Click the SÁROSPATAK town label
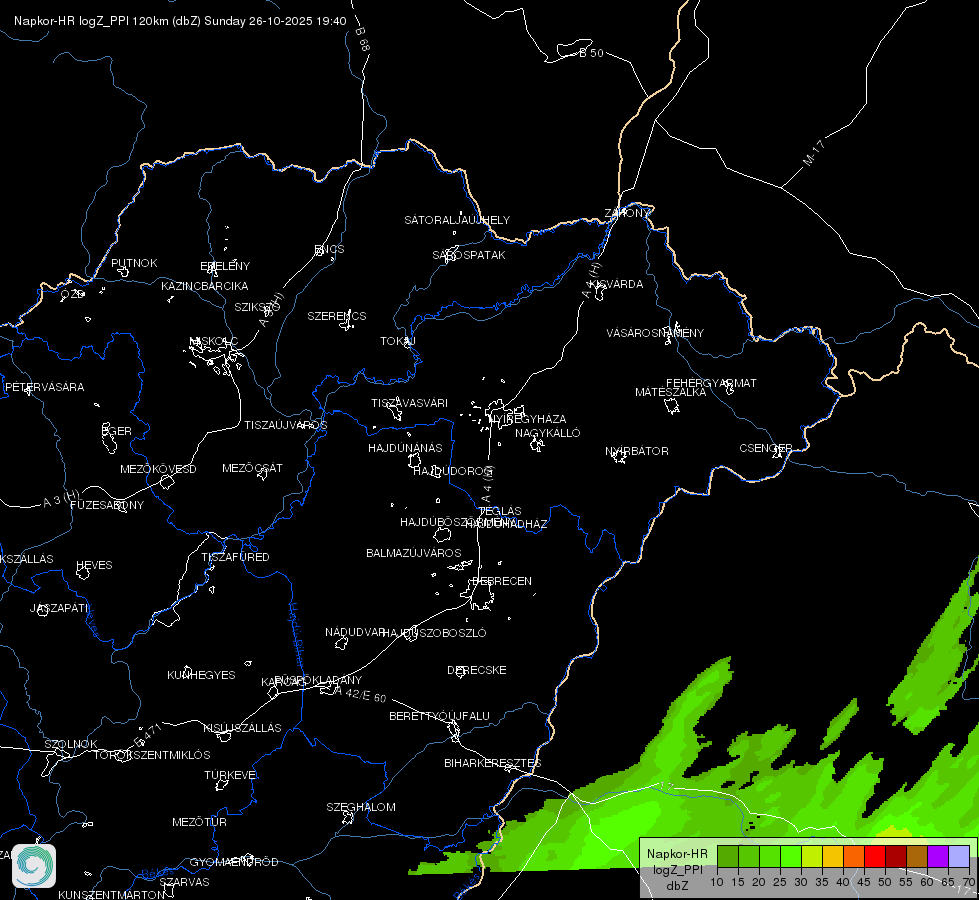The width and height of the screenshot is (979, 900). coord(469,255)
